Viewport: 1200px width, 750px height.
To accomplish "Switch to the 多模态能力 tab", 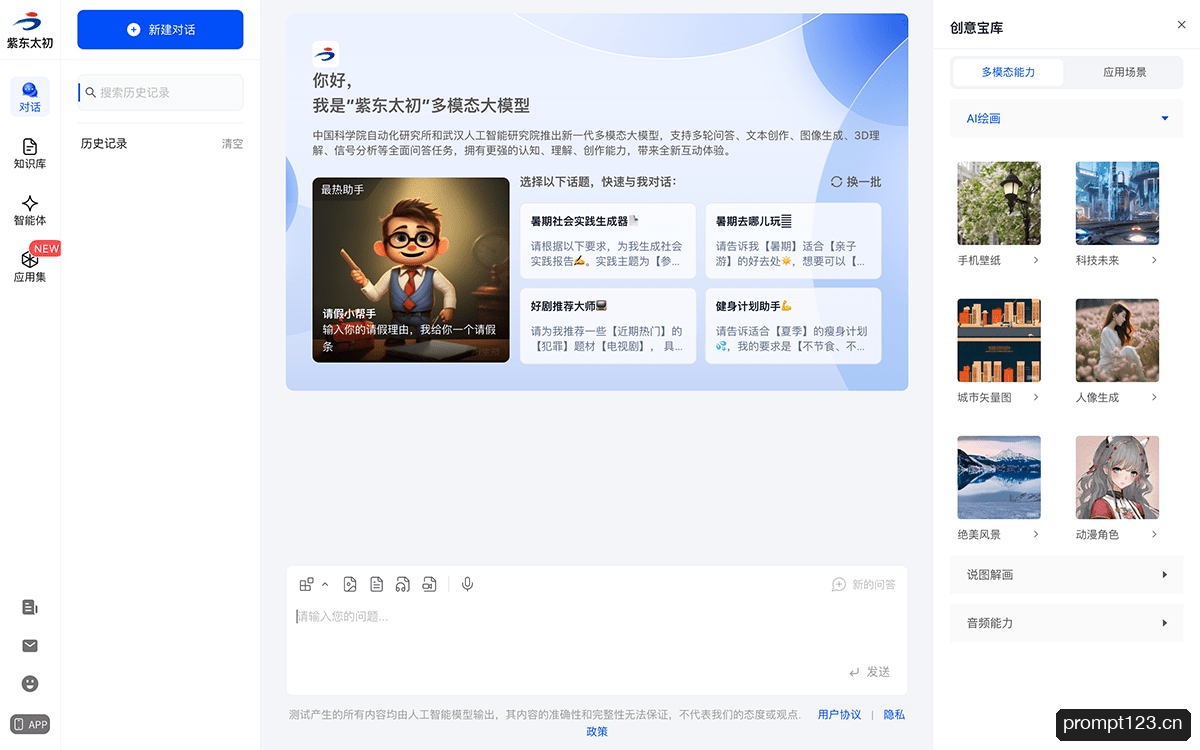I will [x=1008, y=72].
